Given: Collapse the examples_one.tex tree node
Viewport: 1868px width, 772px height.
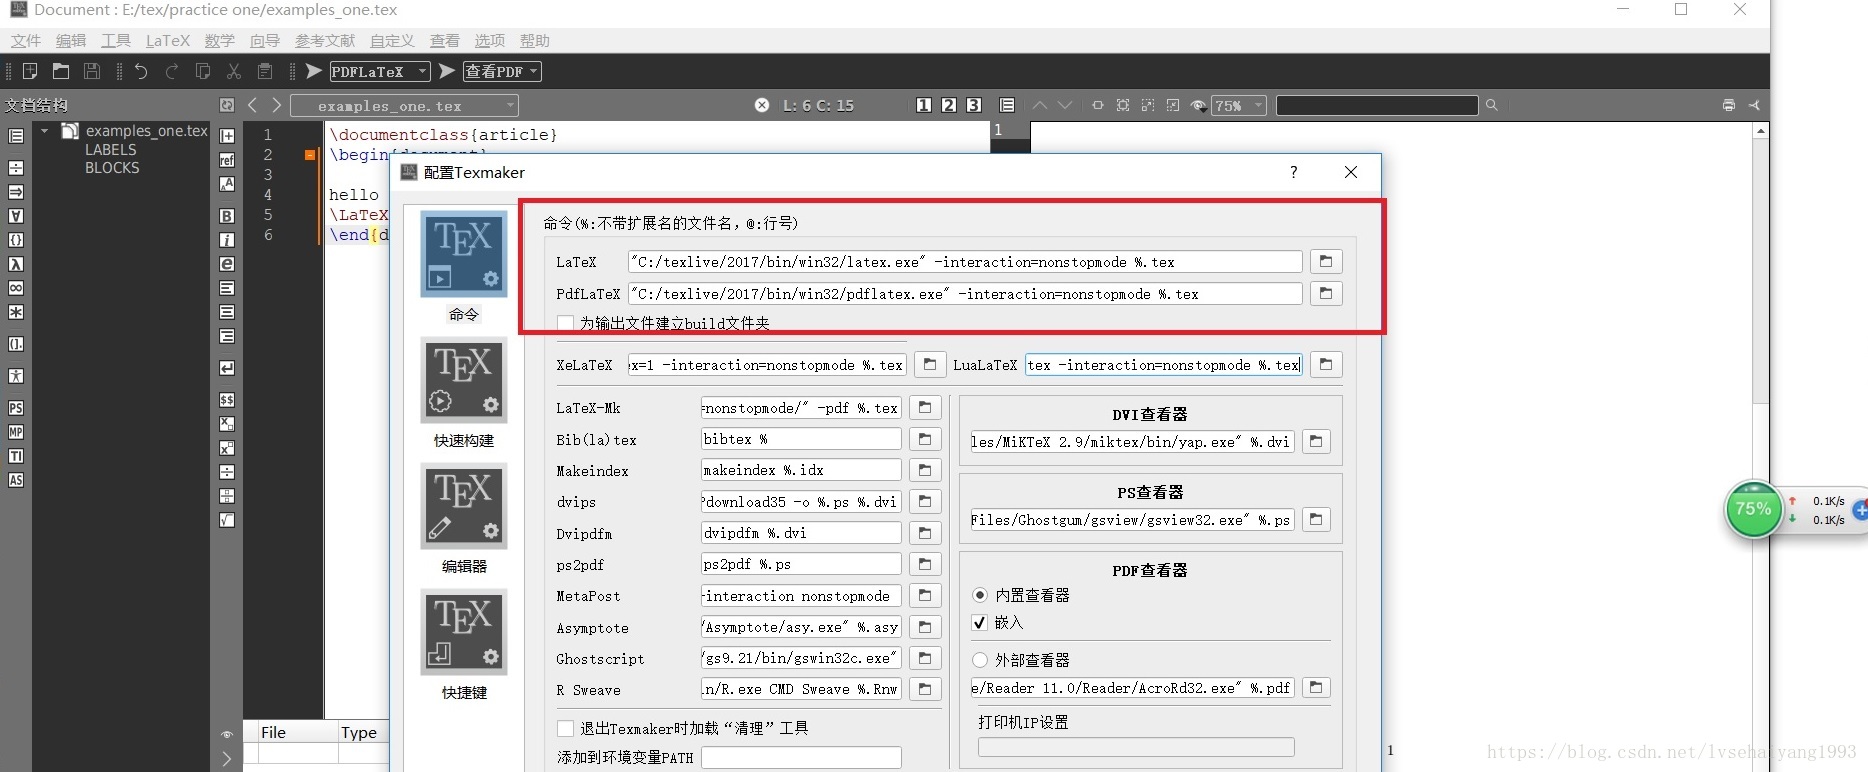Looking at the screenshot, I should tap(44, 131).
